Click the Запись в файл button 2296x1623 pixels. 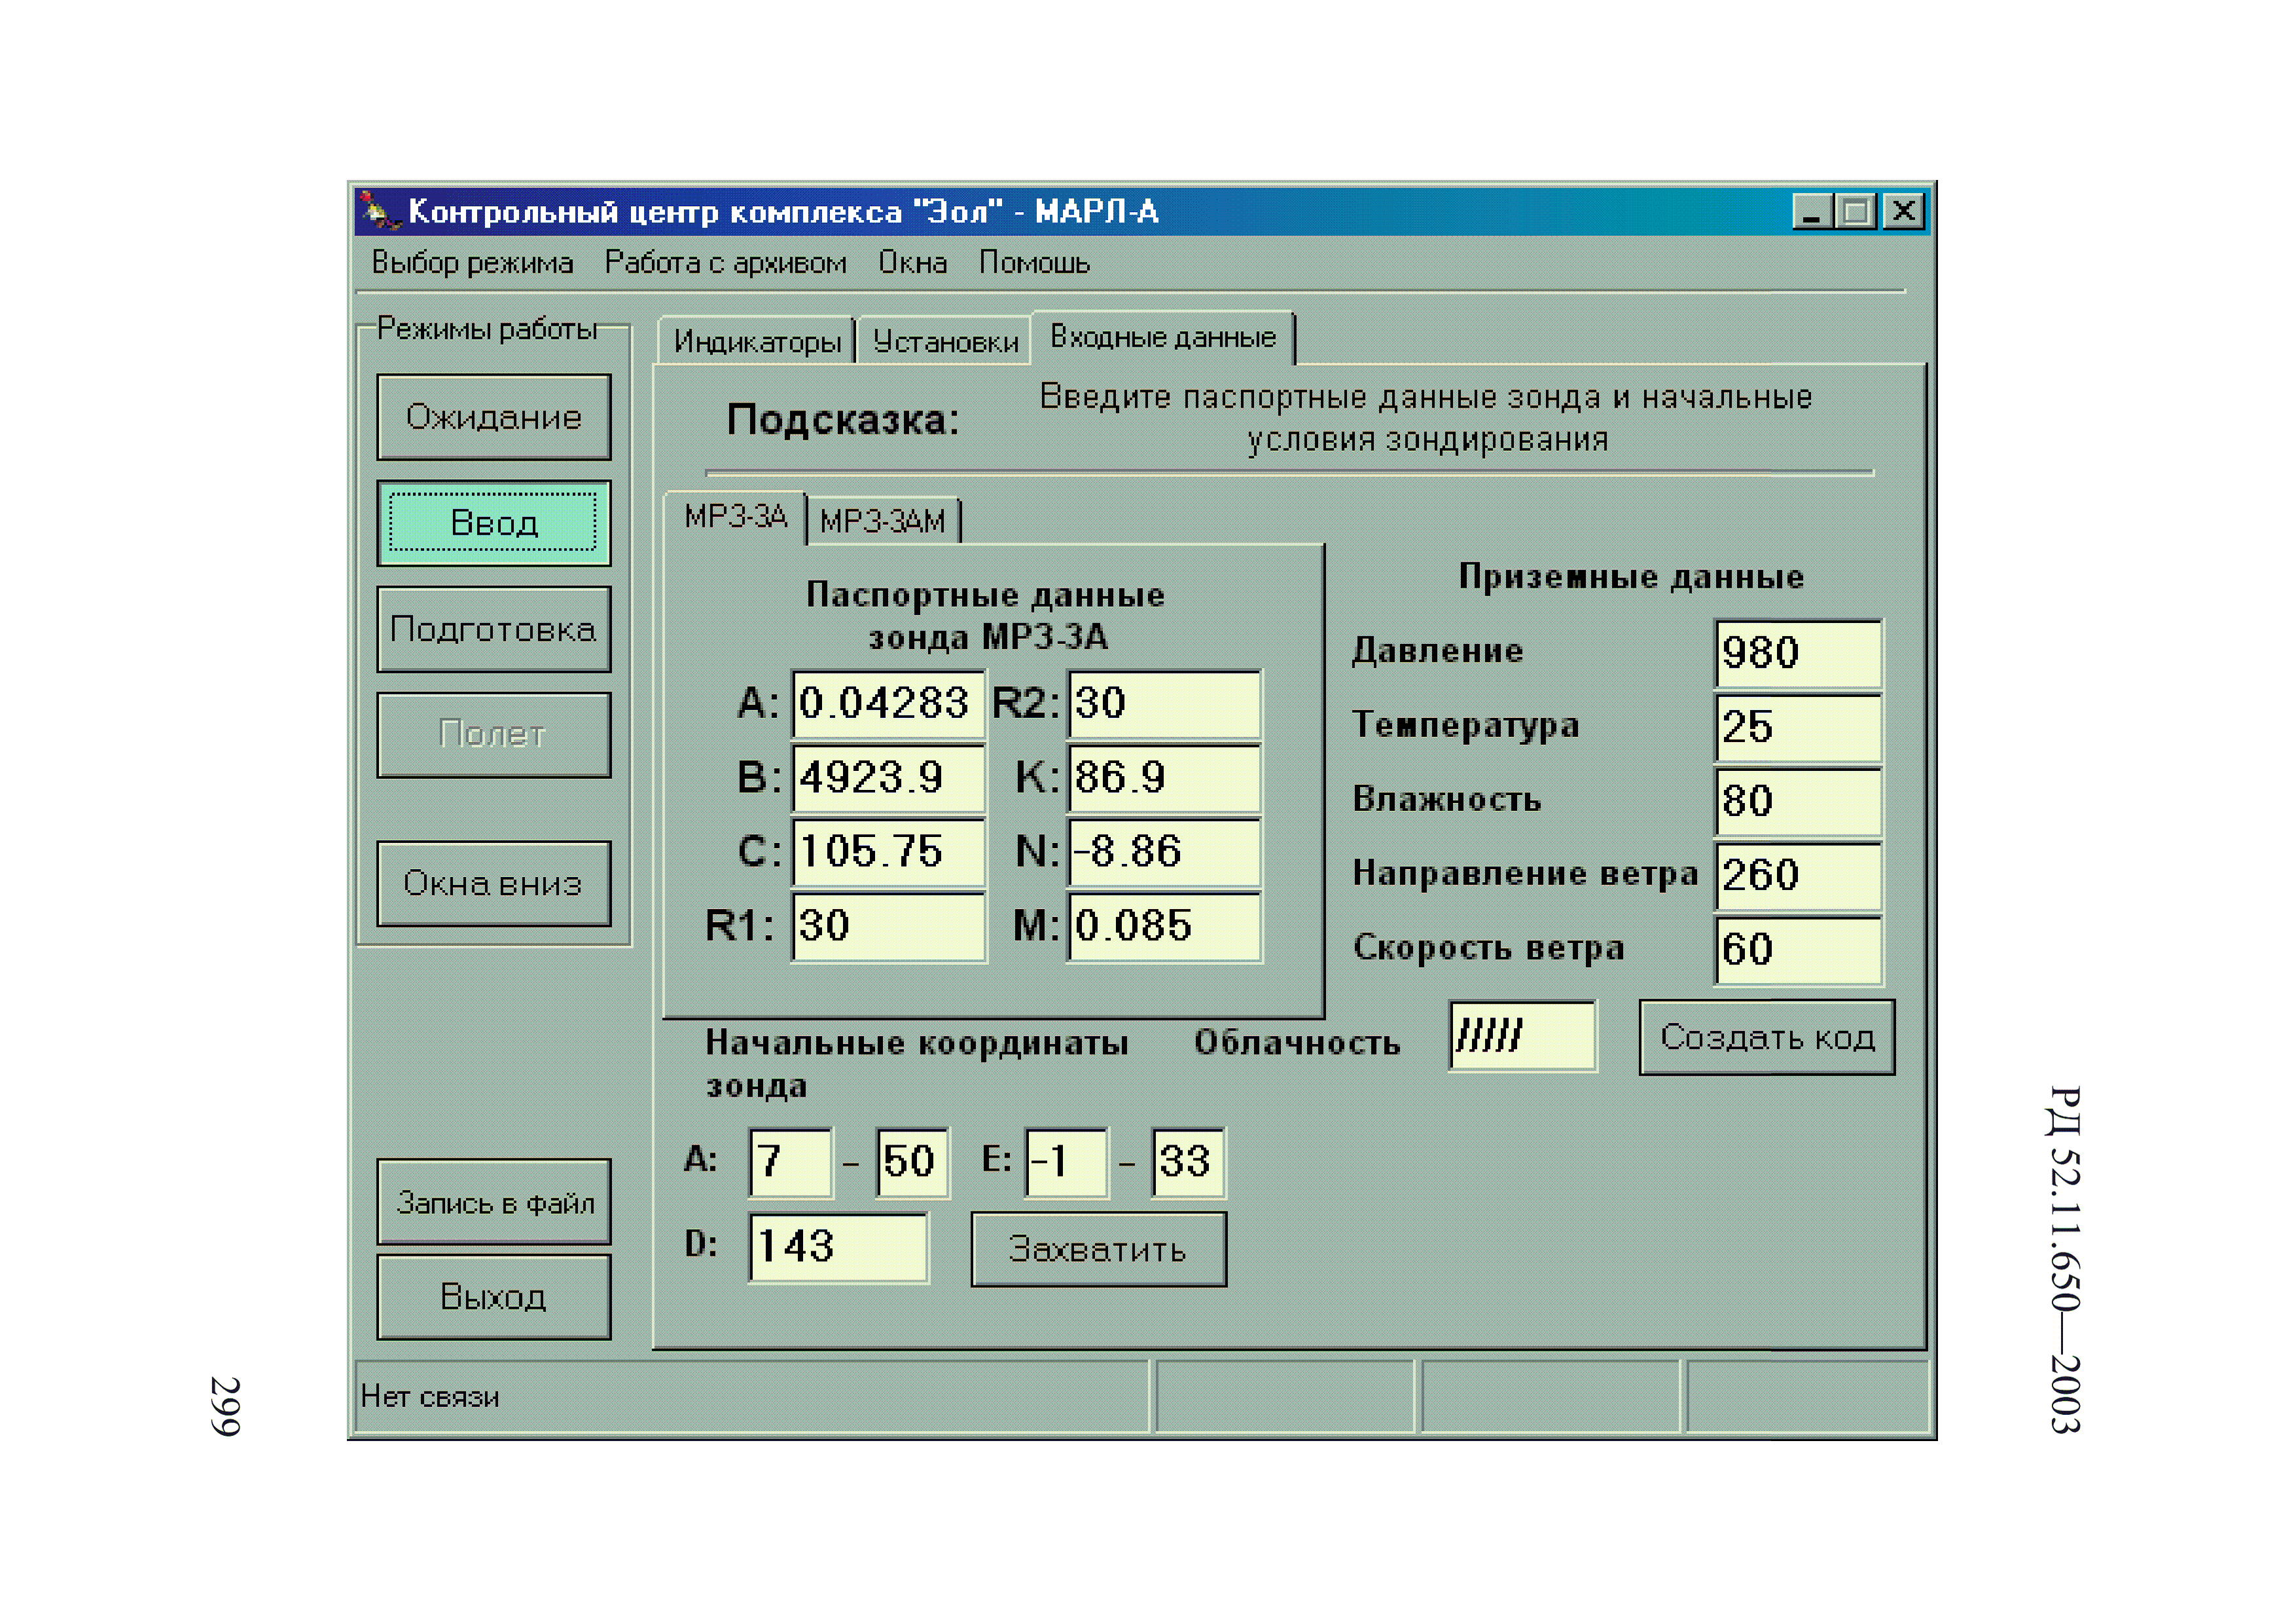pos(492,1202)
